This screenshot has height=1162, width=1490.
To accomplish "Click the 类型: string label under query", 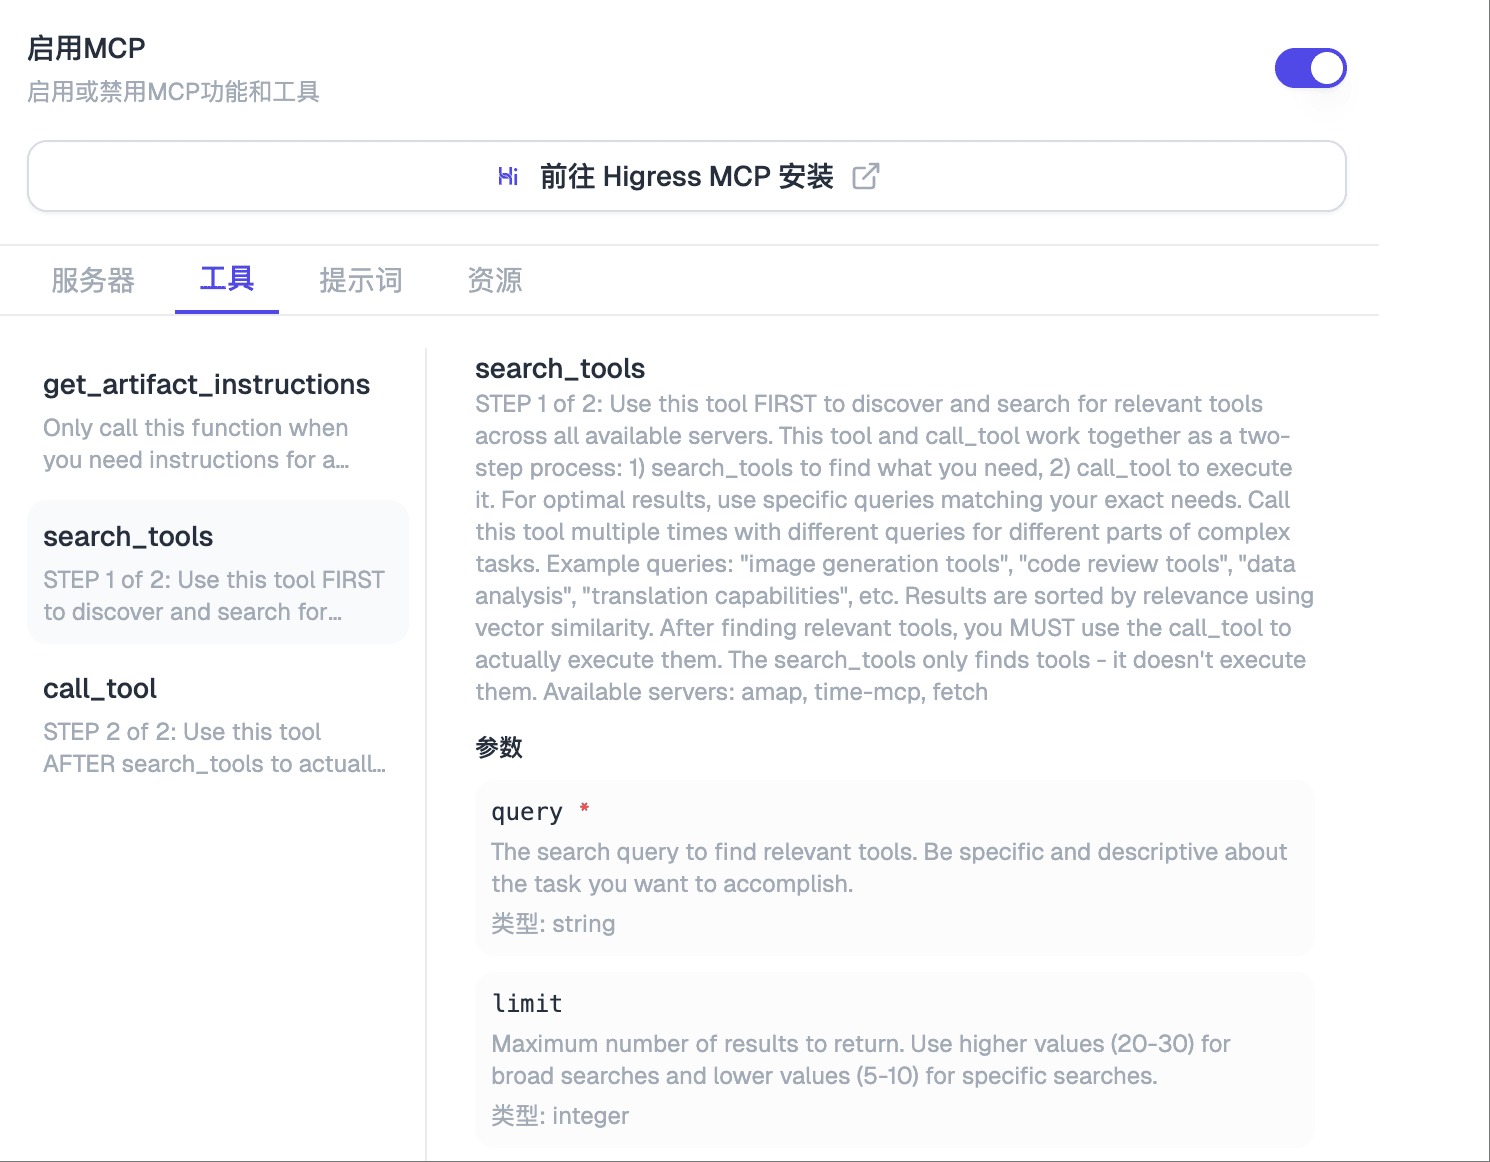I will (x=552, y=923).
